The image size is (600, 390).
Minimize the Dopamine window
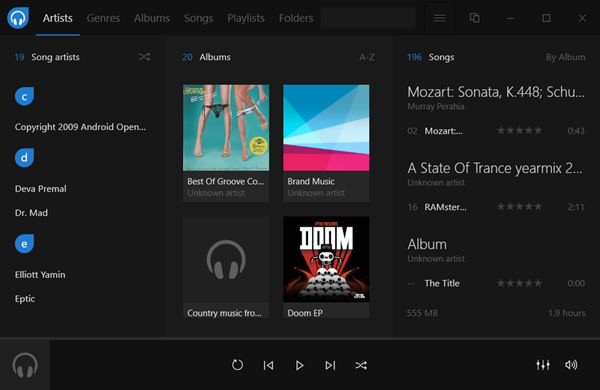510,18
